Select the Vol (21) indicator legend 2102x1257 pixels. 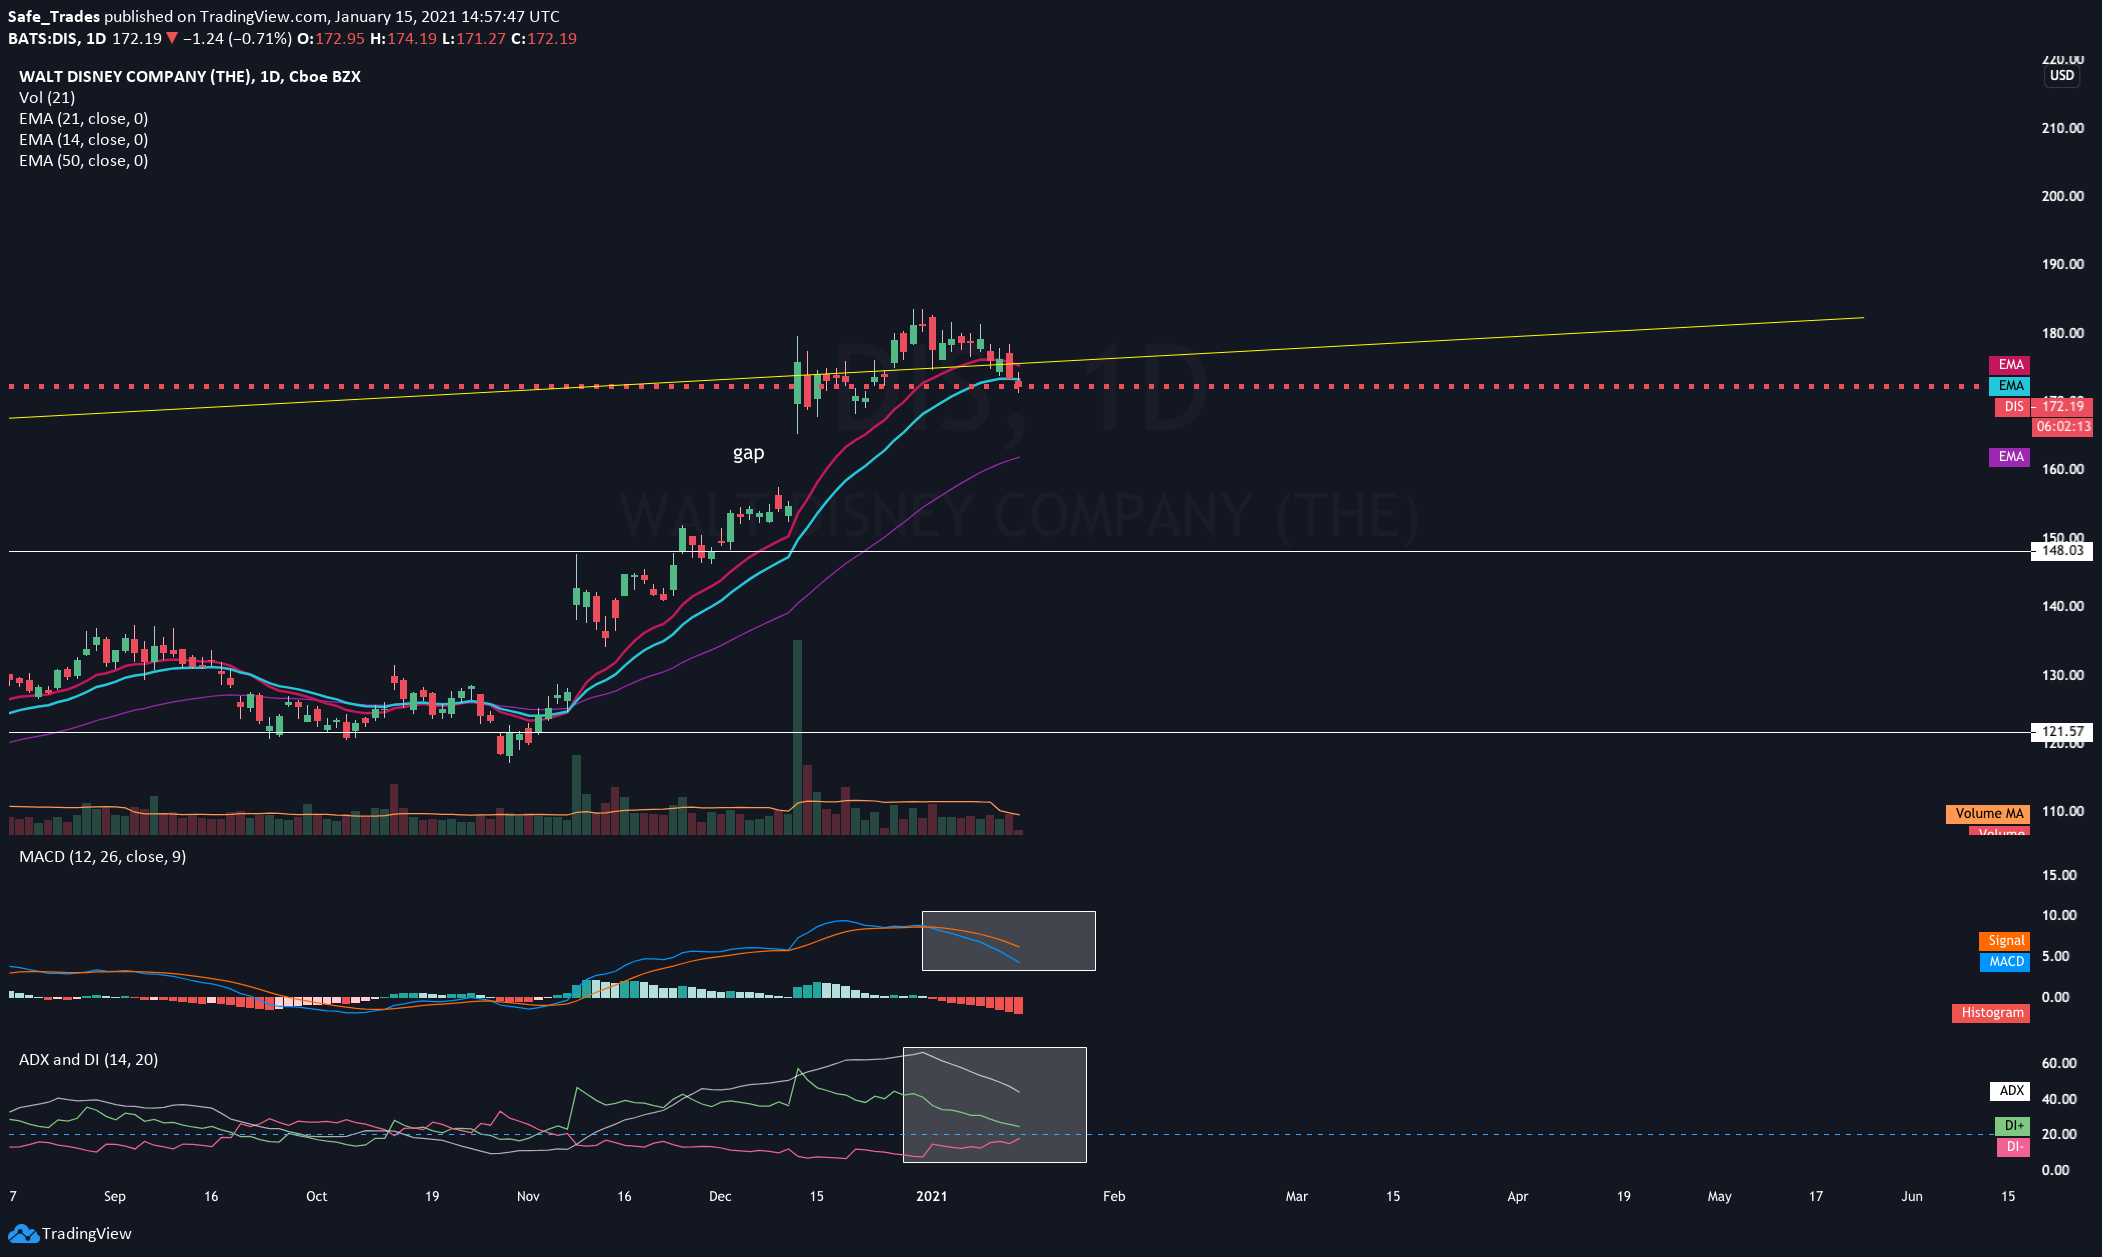click(47, 97)
